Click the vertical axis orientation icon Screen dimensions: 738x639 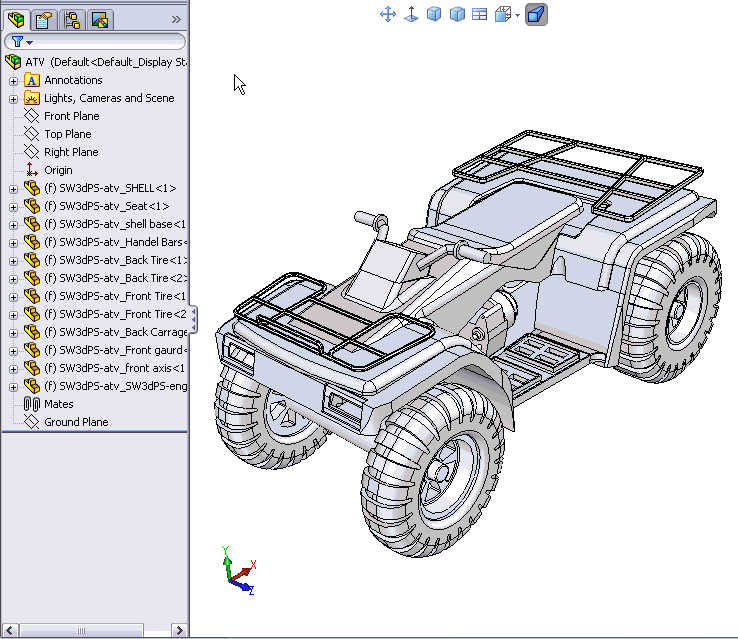tap(411, 15)
